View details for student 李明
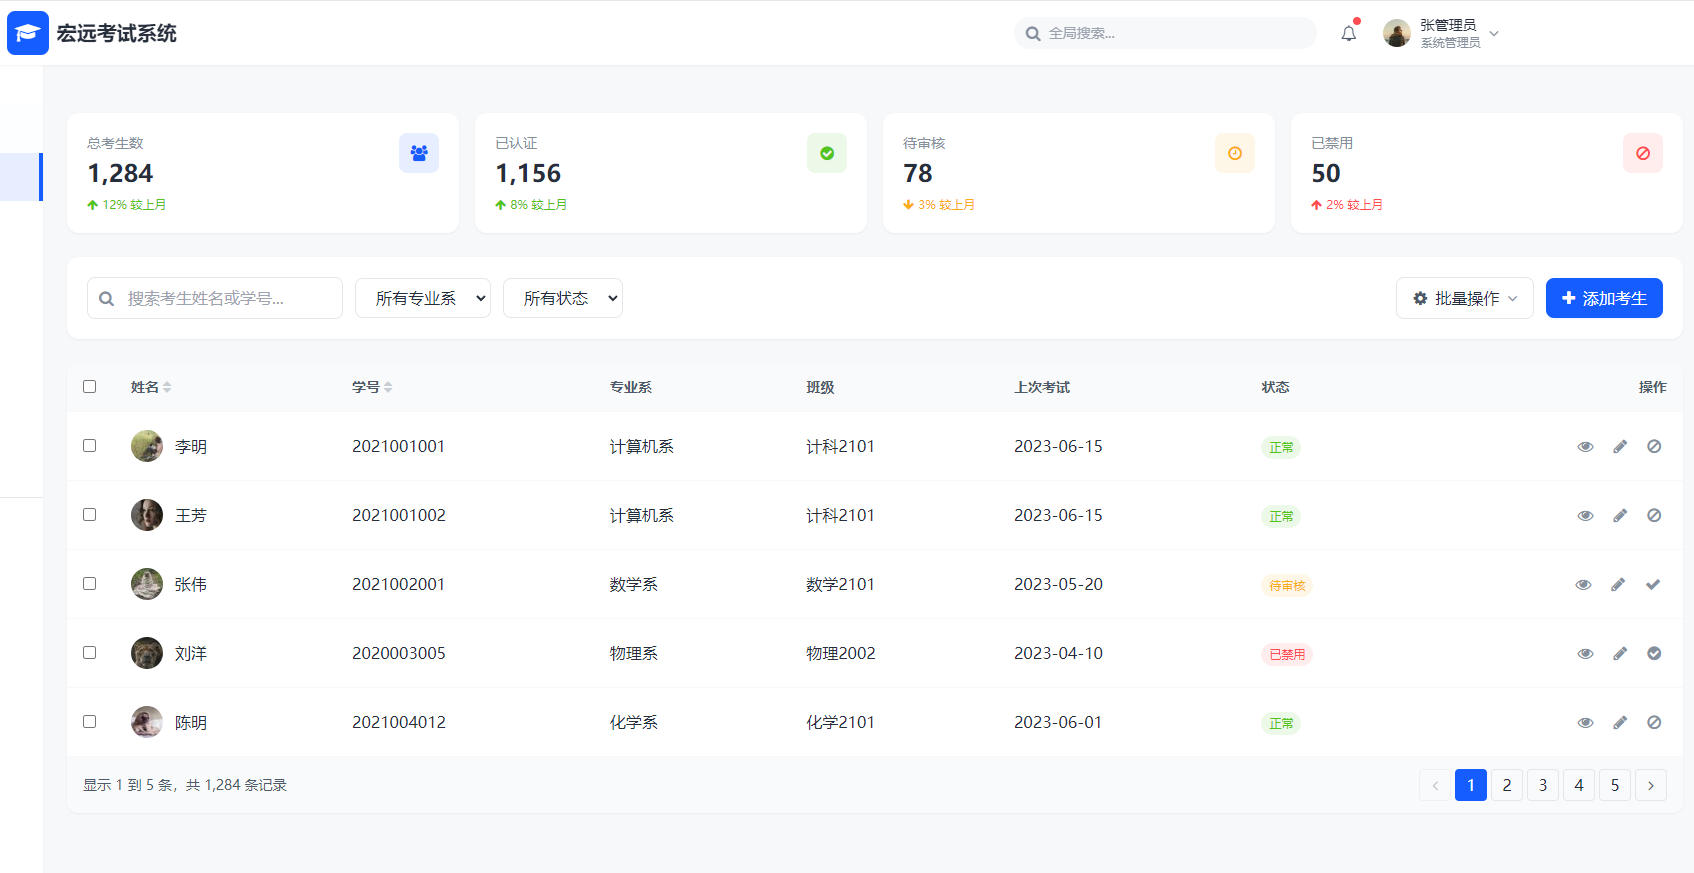 pyautogui.click(x=1585, y=447)
